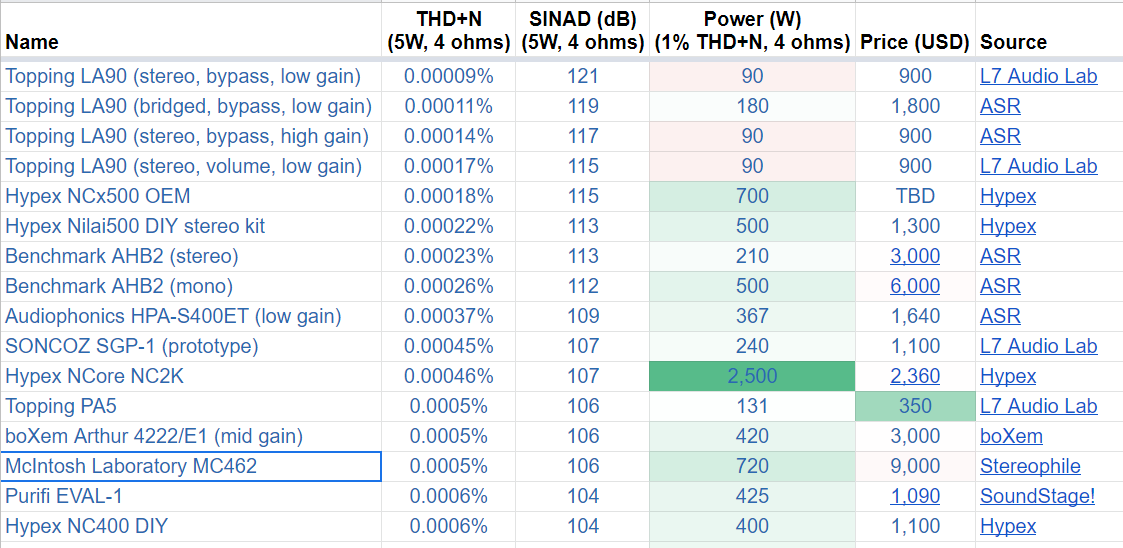1123x548 pixels.
Task: Open Hypex source link for NC400 DIY
Action: coord(1008,527)
